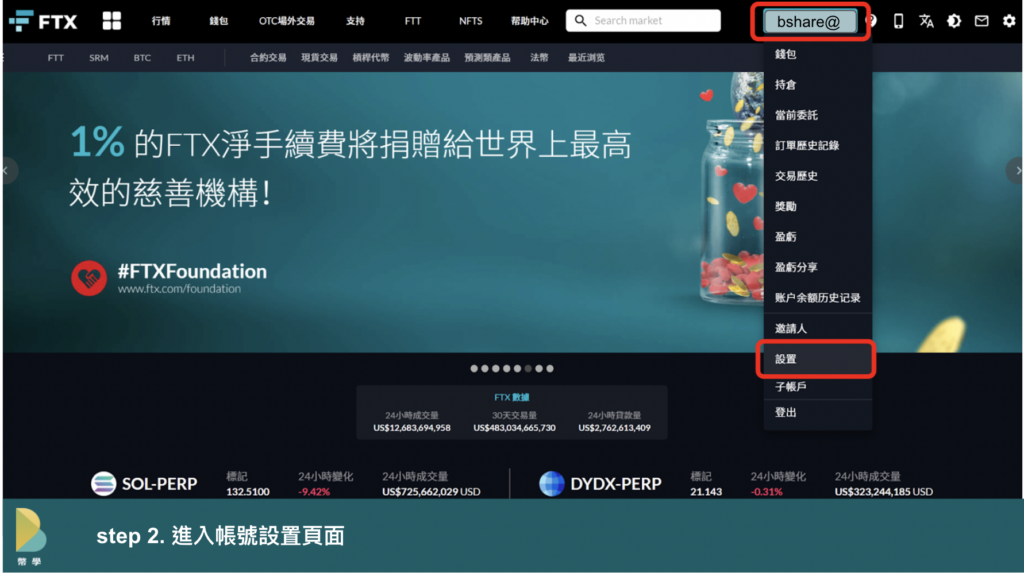
Task: Choose 獎勵 in account menu
Action: click(x=818, y=206)
